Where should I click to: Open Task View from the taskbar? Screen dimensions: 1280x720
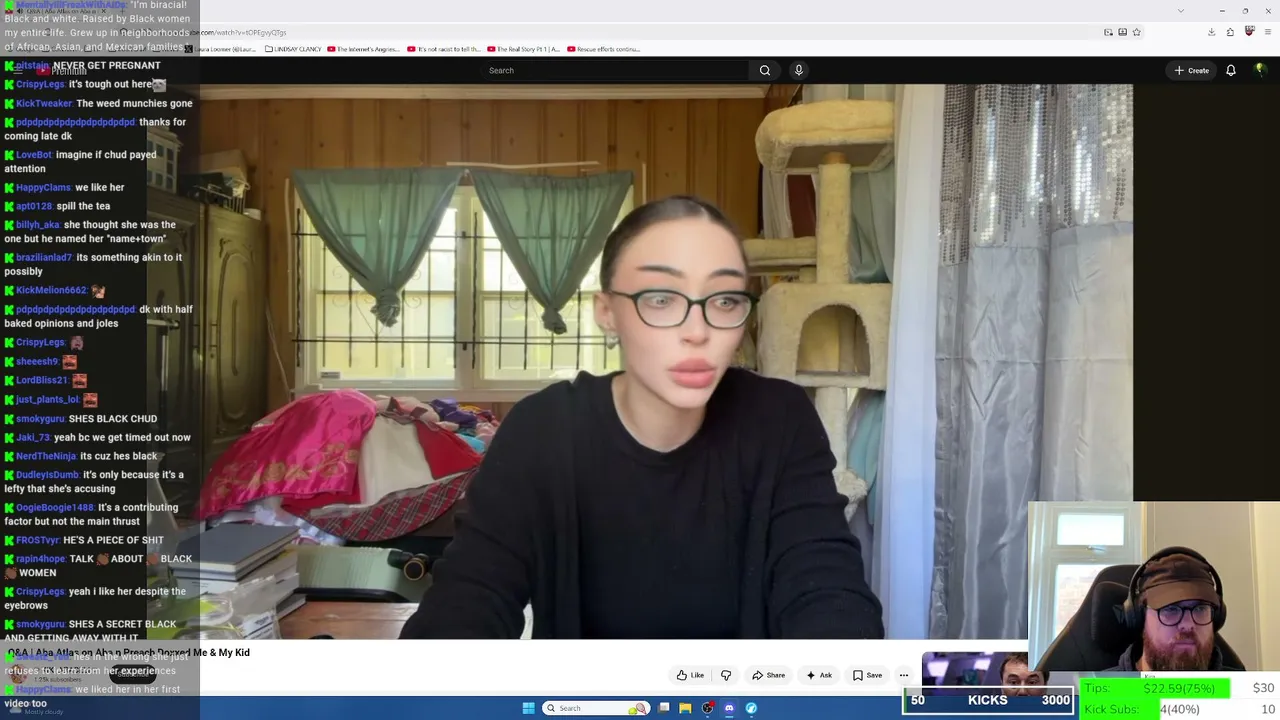click(x=664, y=708)
